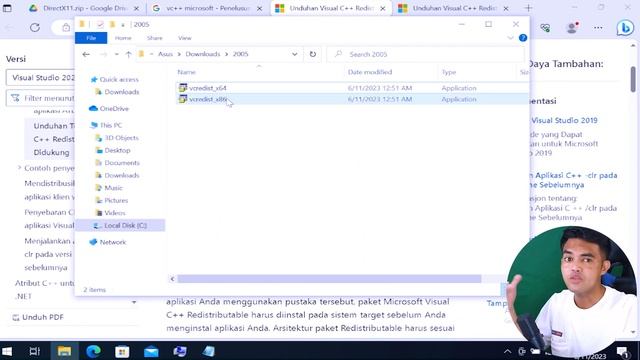Click Asus in the address breadcrumb

tap(165, 54)
